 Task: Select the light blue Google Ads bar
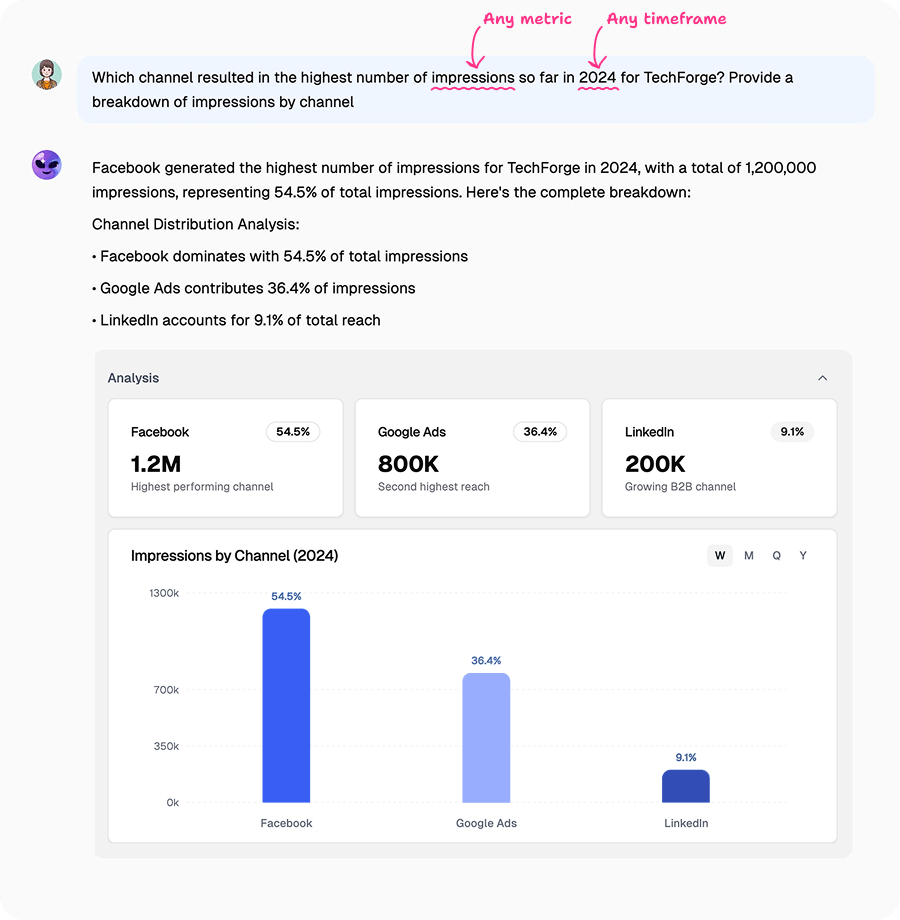click(486, 738)
